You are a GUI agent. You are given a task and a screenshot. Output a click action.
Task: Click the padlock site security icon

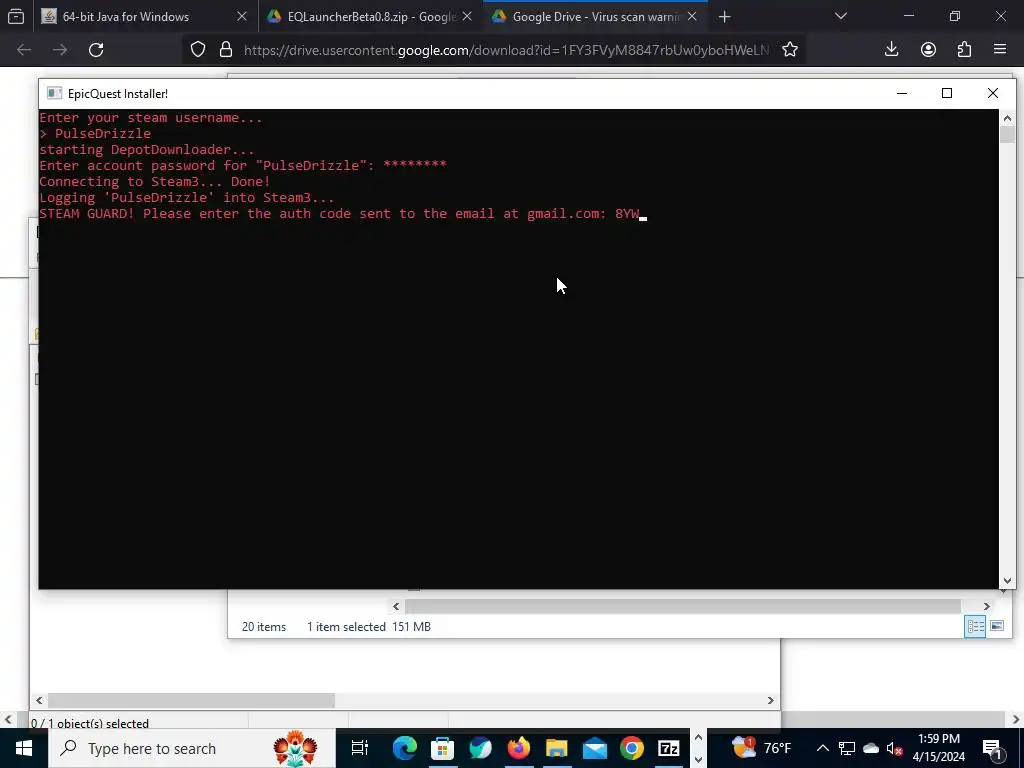pyautogui.click(x=226, y=50)
